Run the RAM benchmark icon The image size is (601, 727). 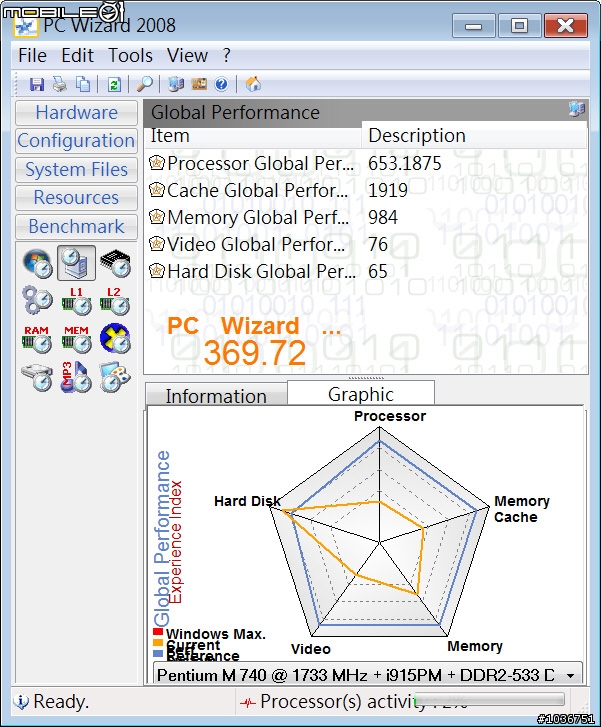37,338
